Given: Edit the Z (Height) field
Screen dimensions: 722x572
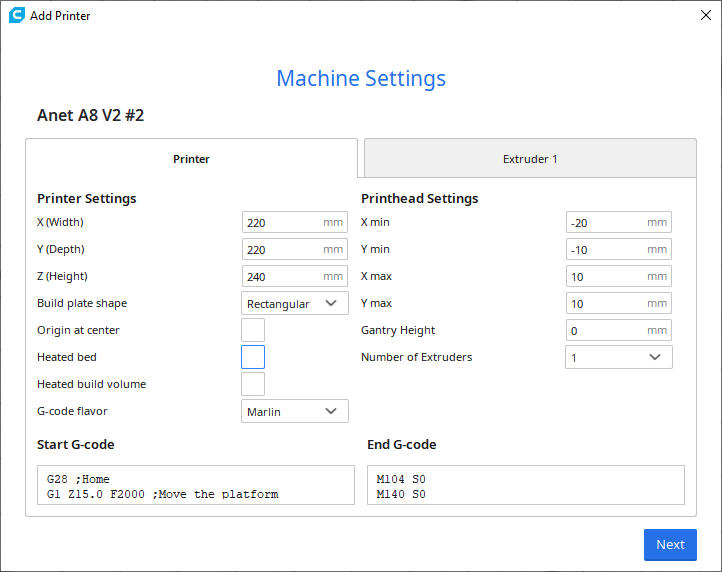Looking at the screenshot, I should 295,276.
